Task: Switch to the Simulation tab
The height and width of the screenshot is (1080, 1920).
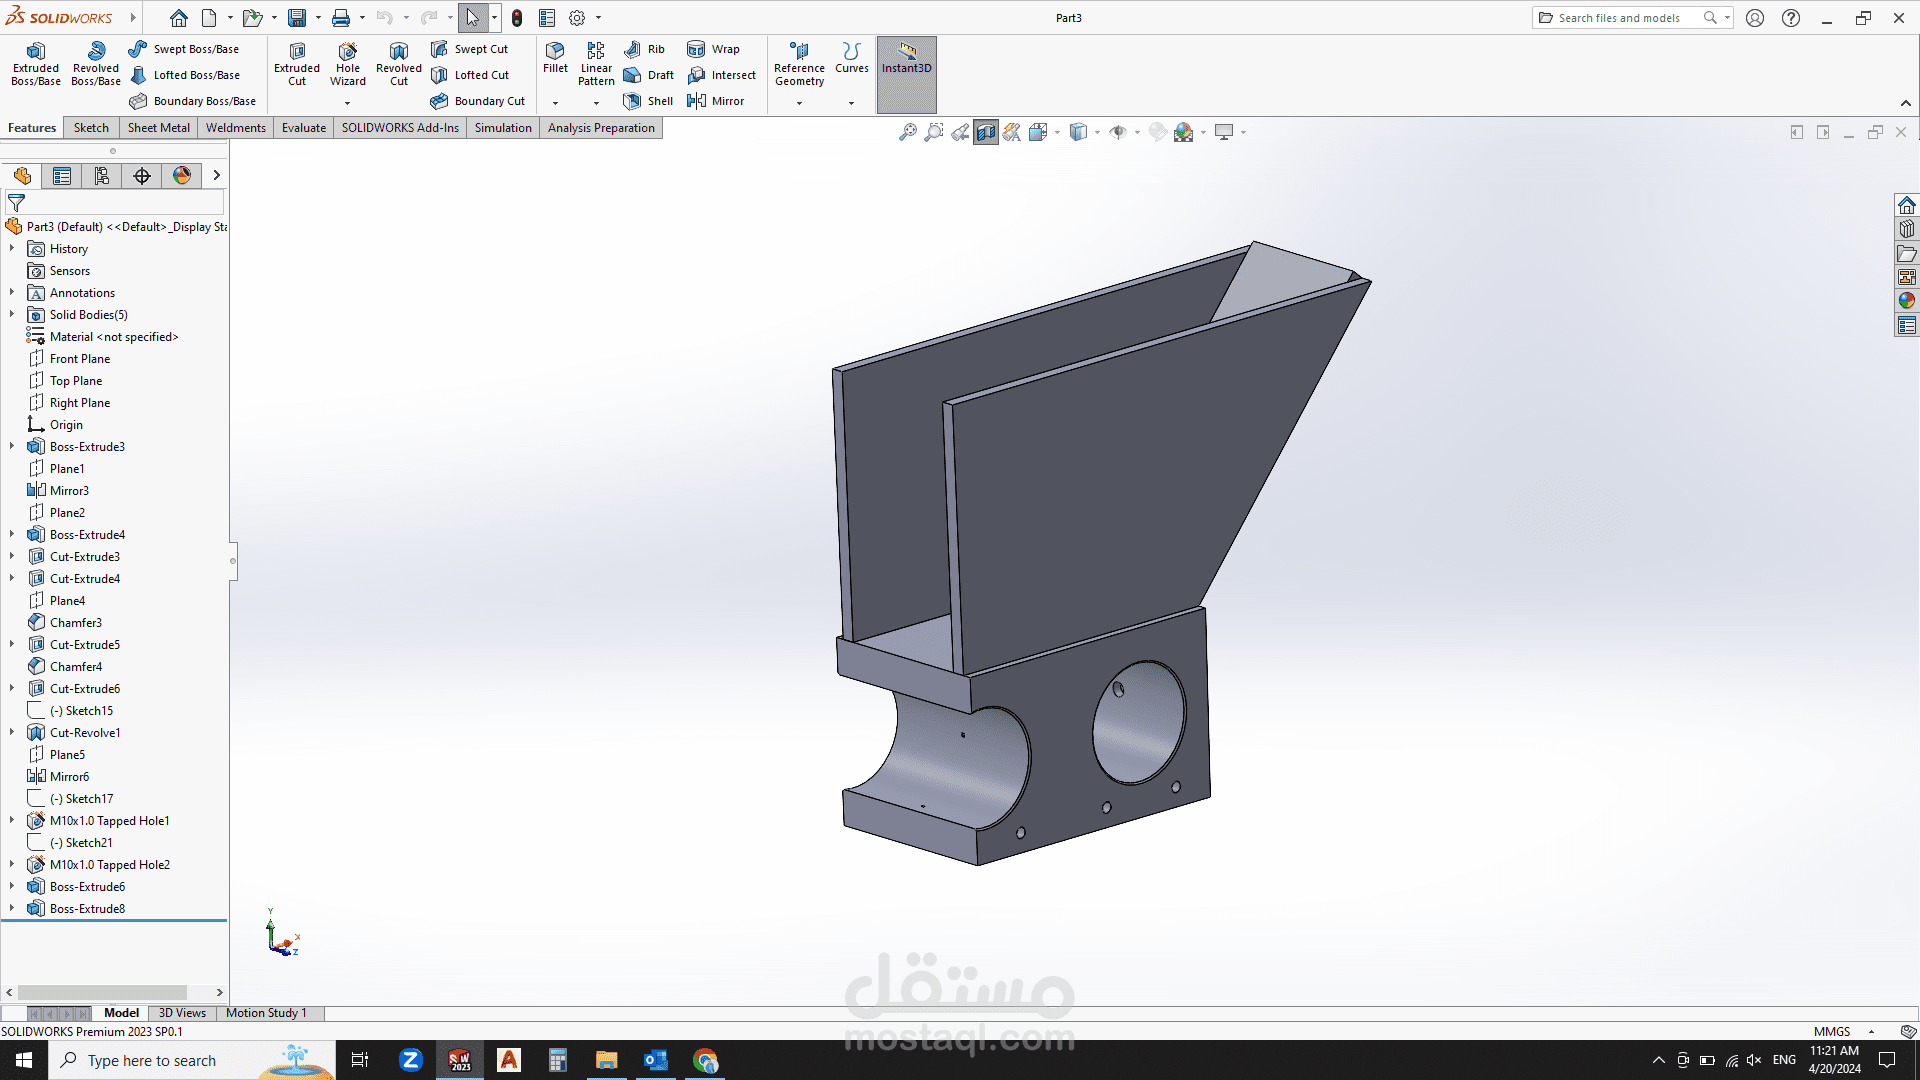Action: coord(503,128)
